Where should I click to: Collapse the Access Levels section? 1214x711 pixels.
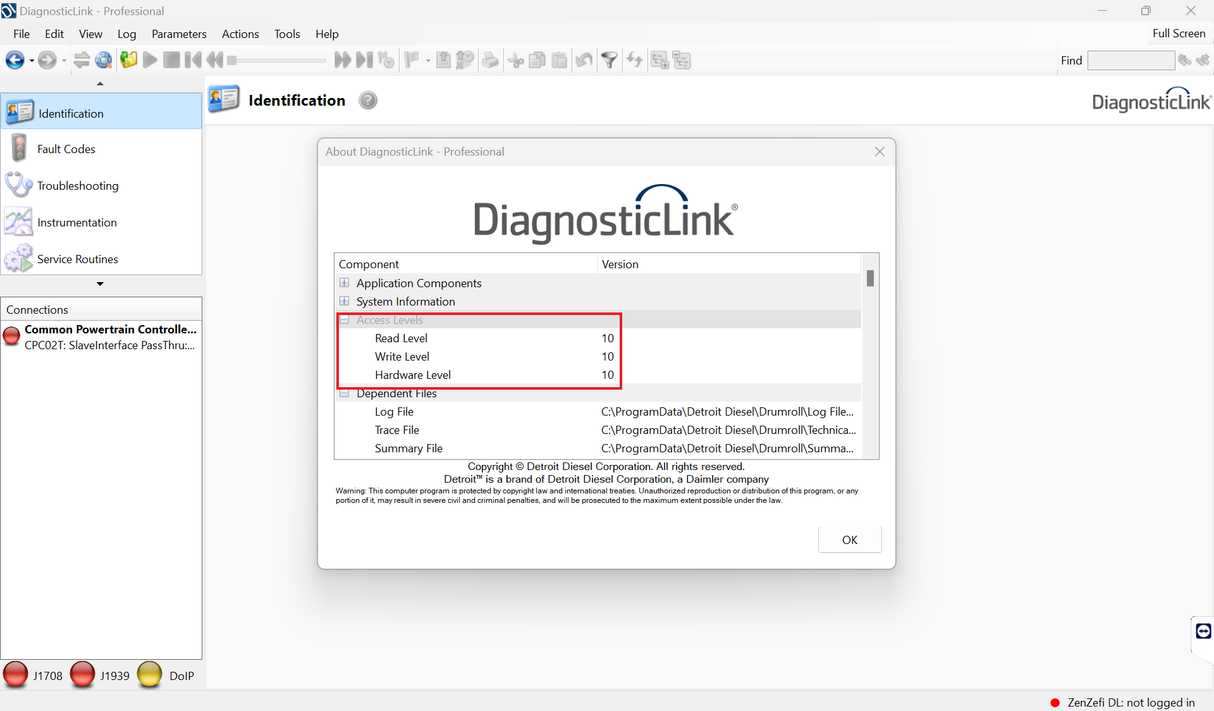tap(344, 319)
